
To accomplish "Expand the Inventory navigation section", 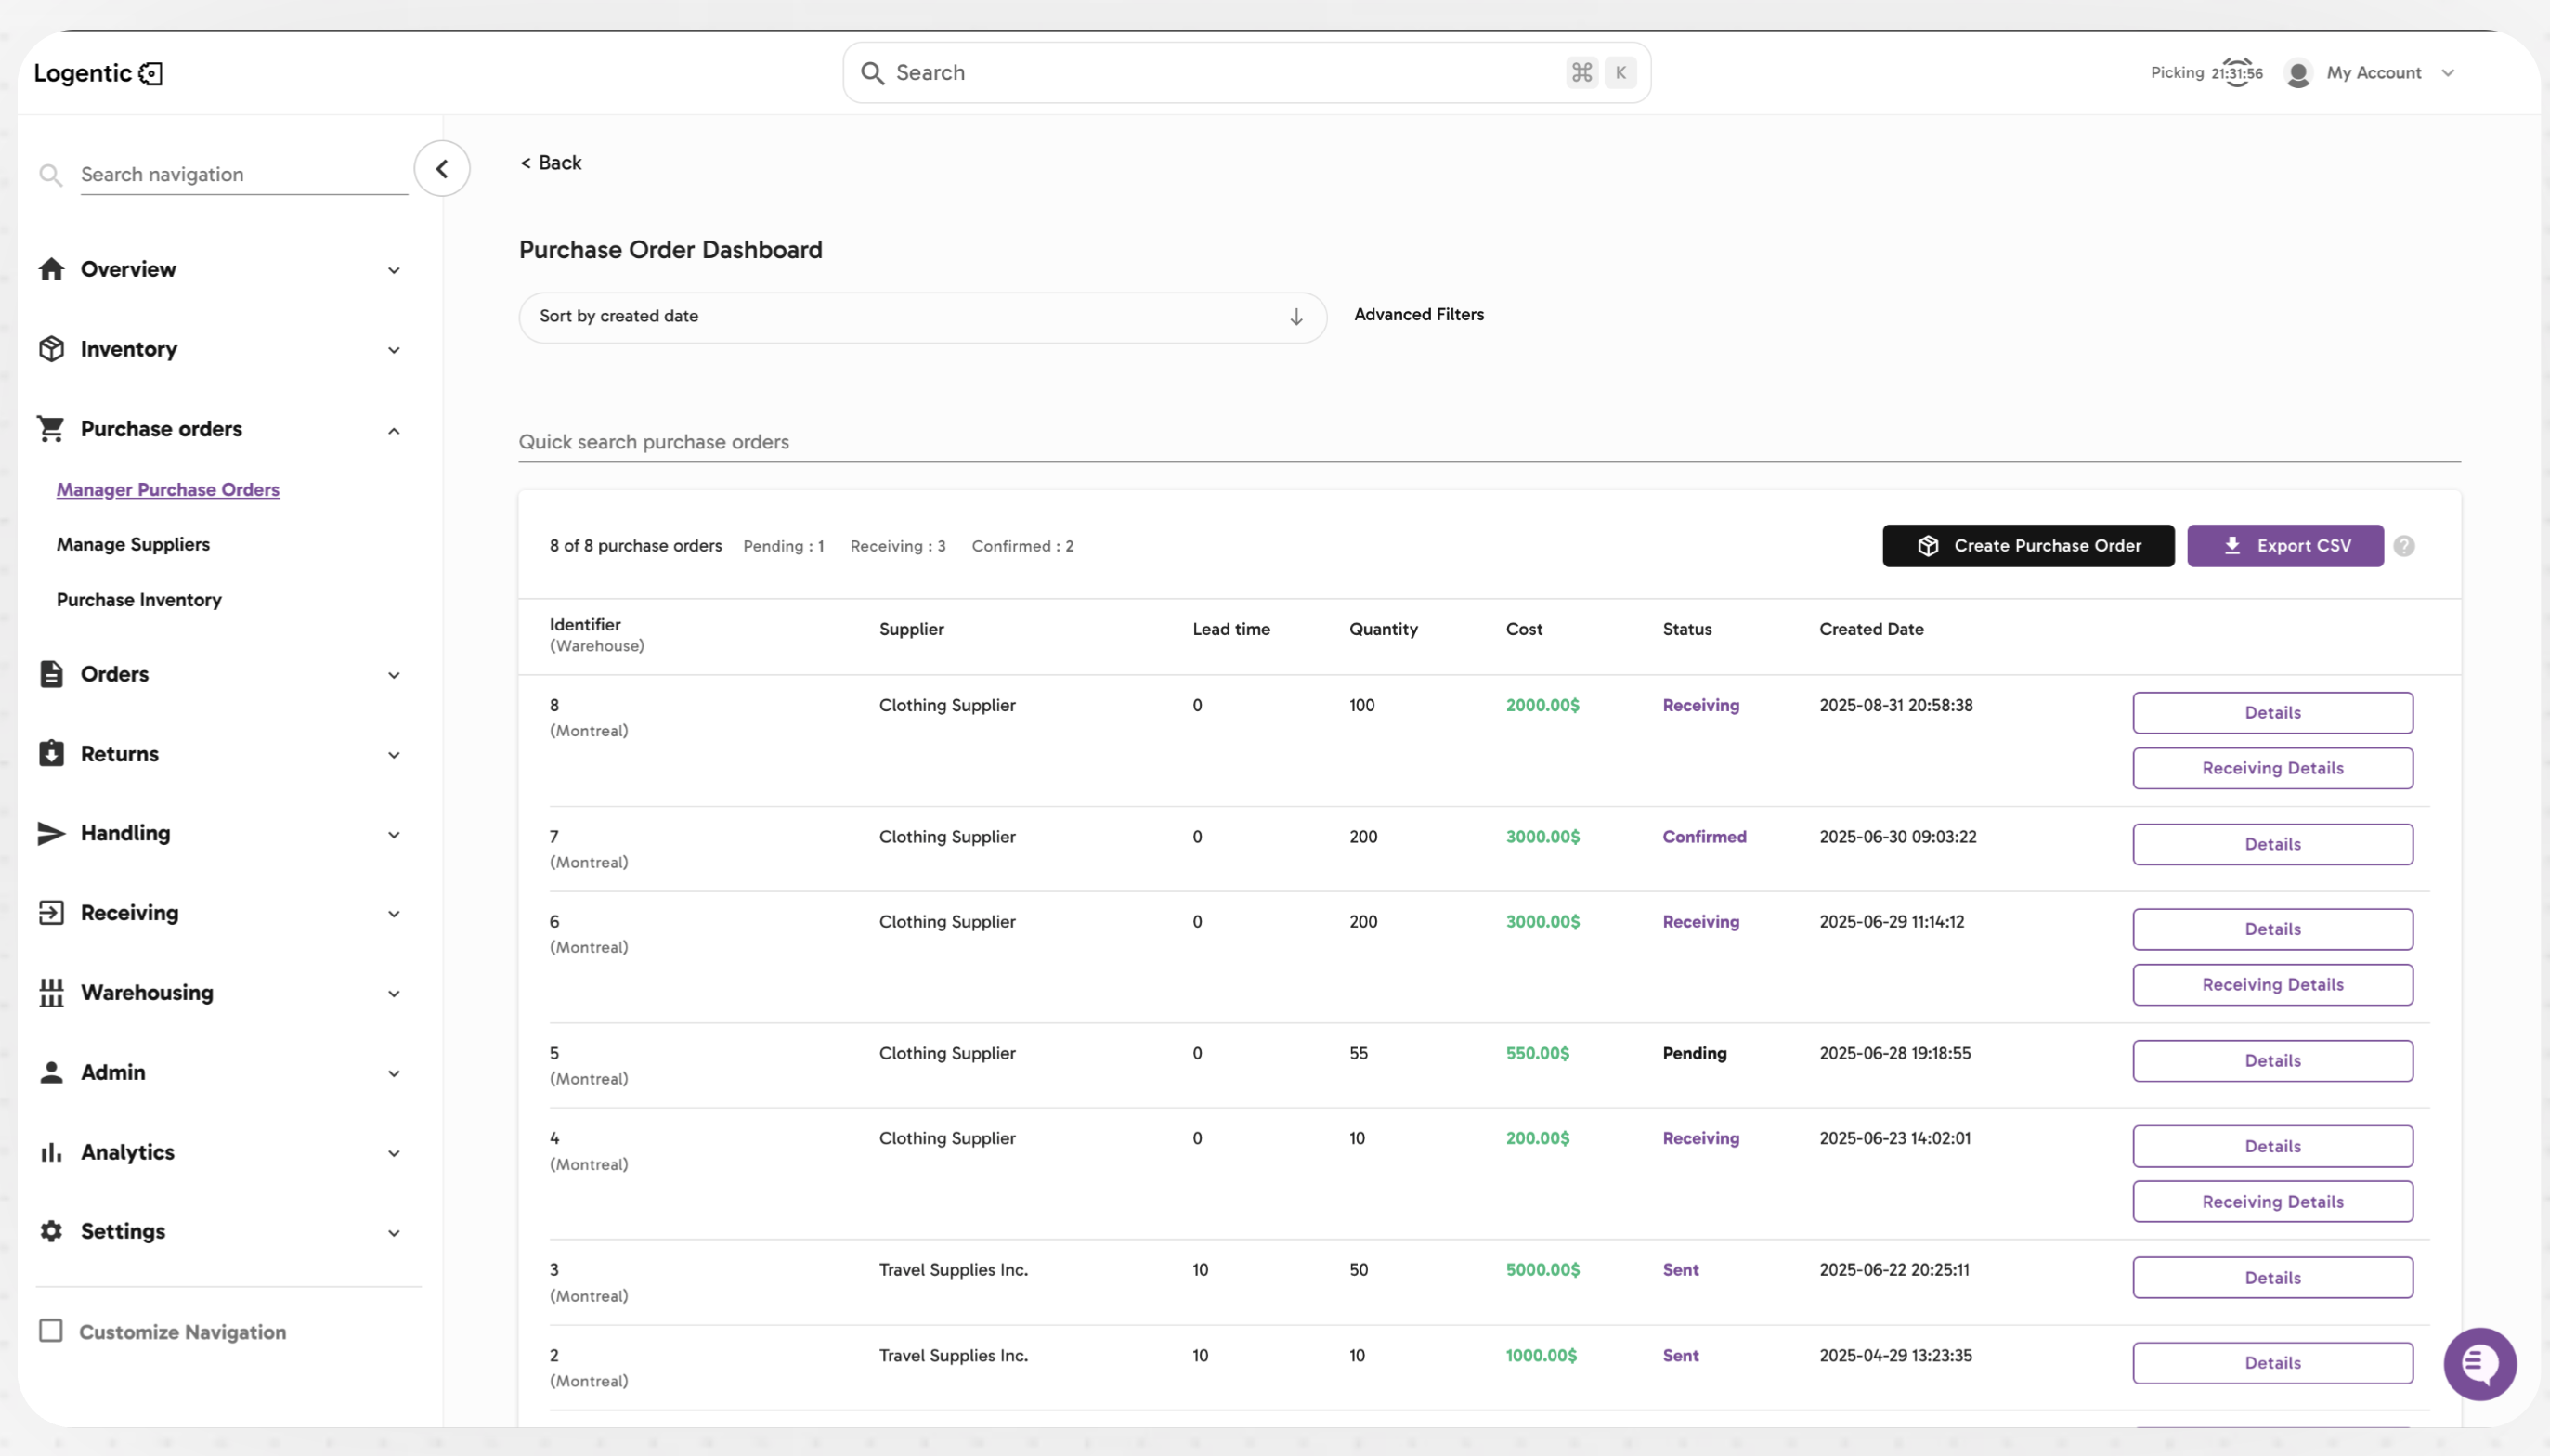I will (393, 350).
